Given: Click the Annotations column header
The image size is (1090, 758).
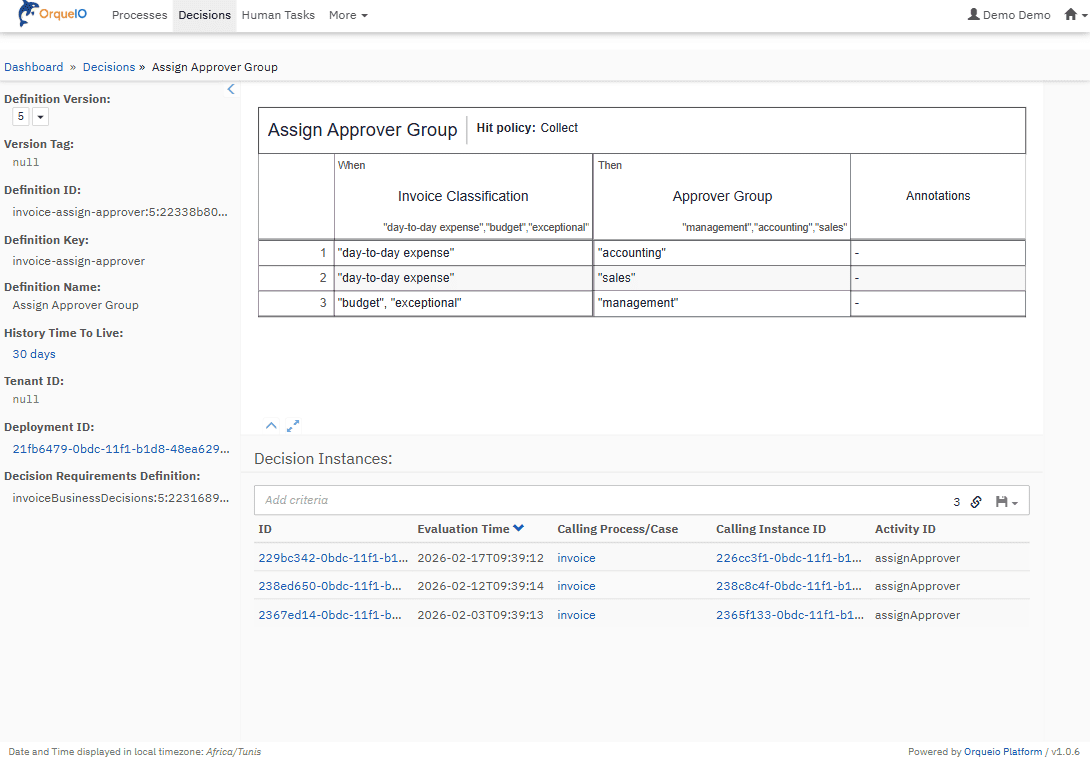Looking at the screenshot, I should (x=938, y=196).
